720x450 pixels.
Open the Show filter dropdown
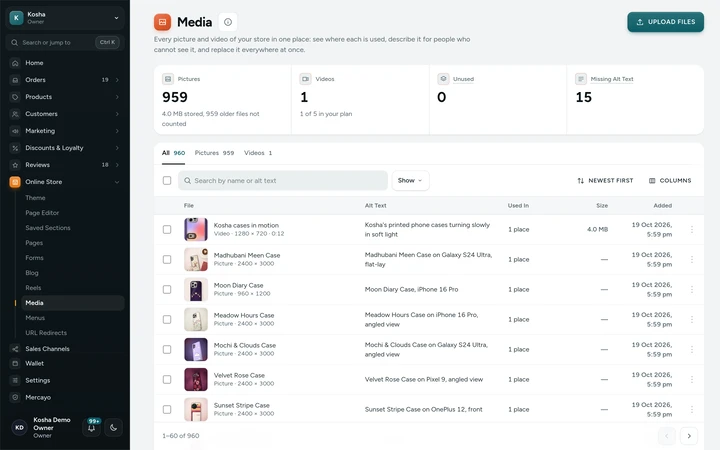click(410, 180)
